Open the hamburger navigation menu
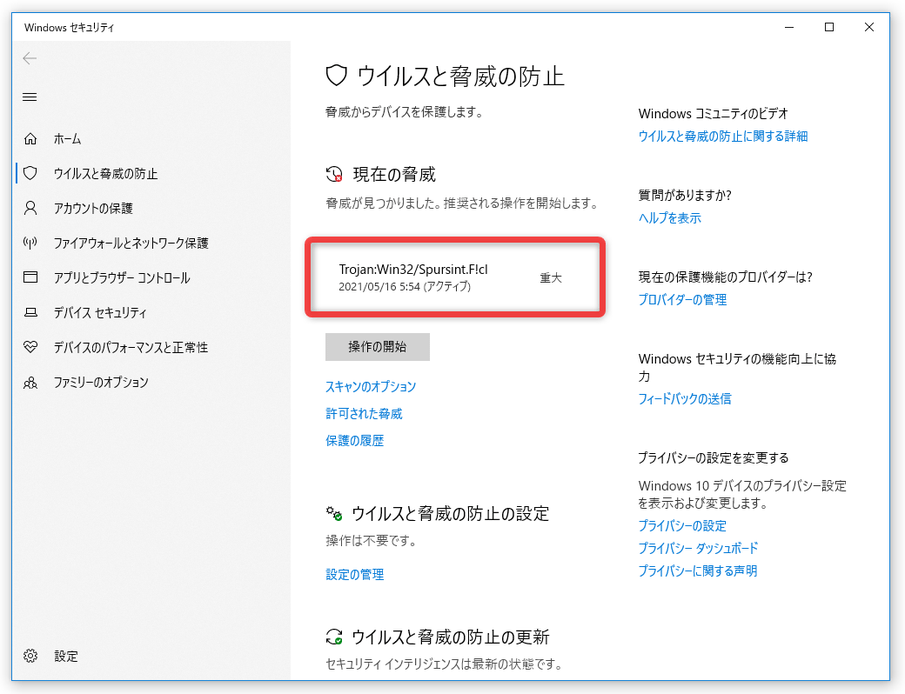Viewport: 905px width, 694px height. [29, 97]
